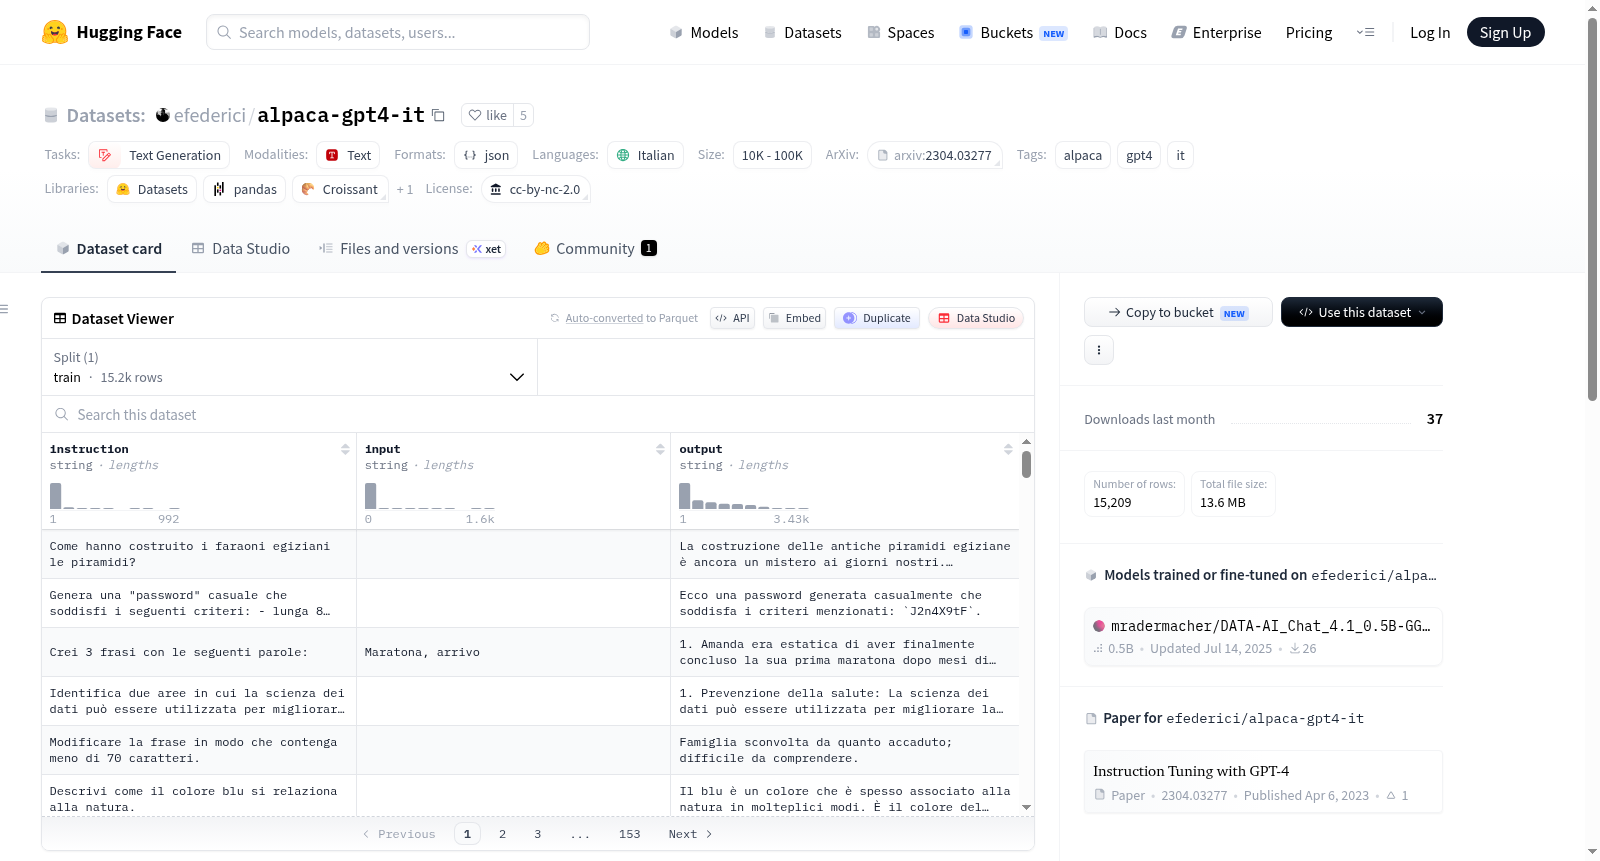Switch to the Data Studio tab

(x=241, y=248)
